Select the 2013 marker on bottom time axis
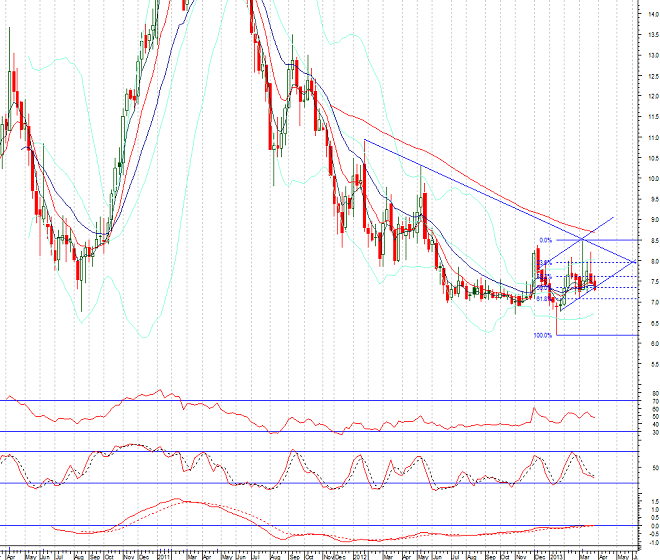660x560 pixels. click(557, 551)
